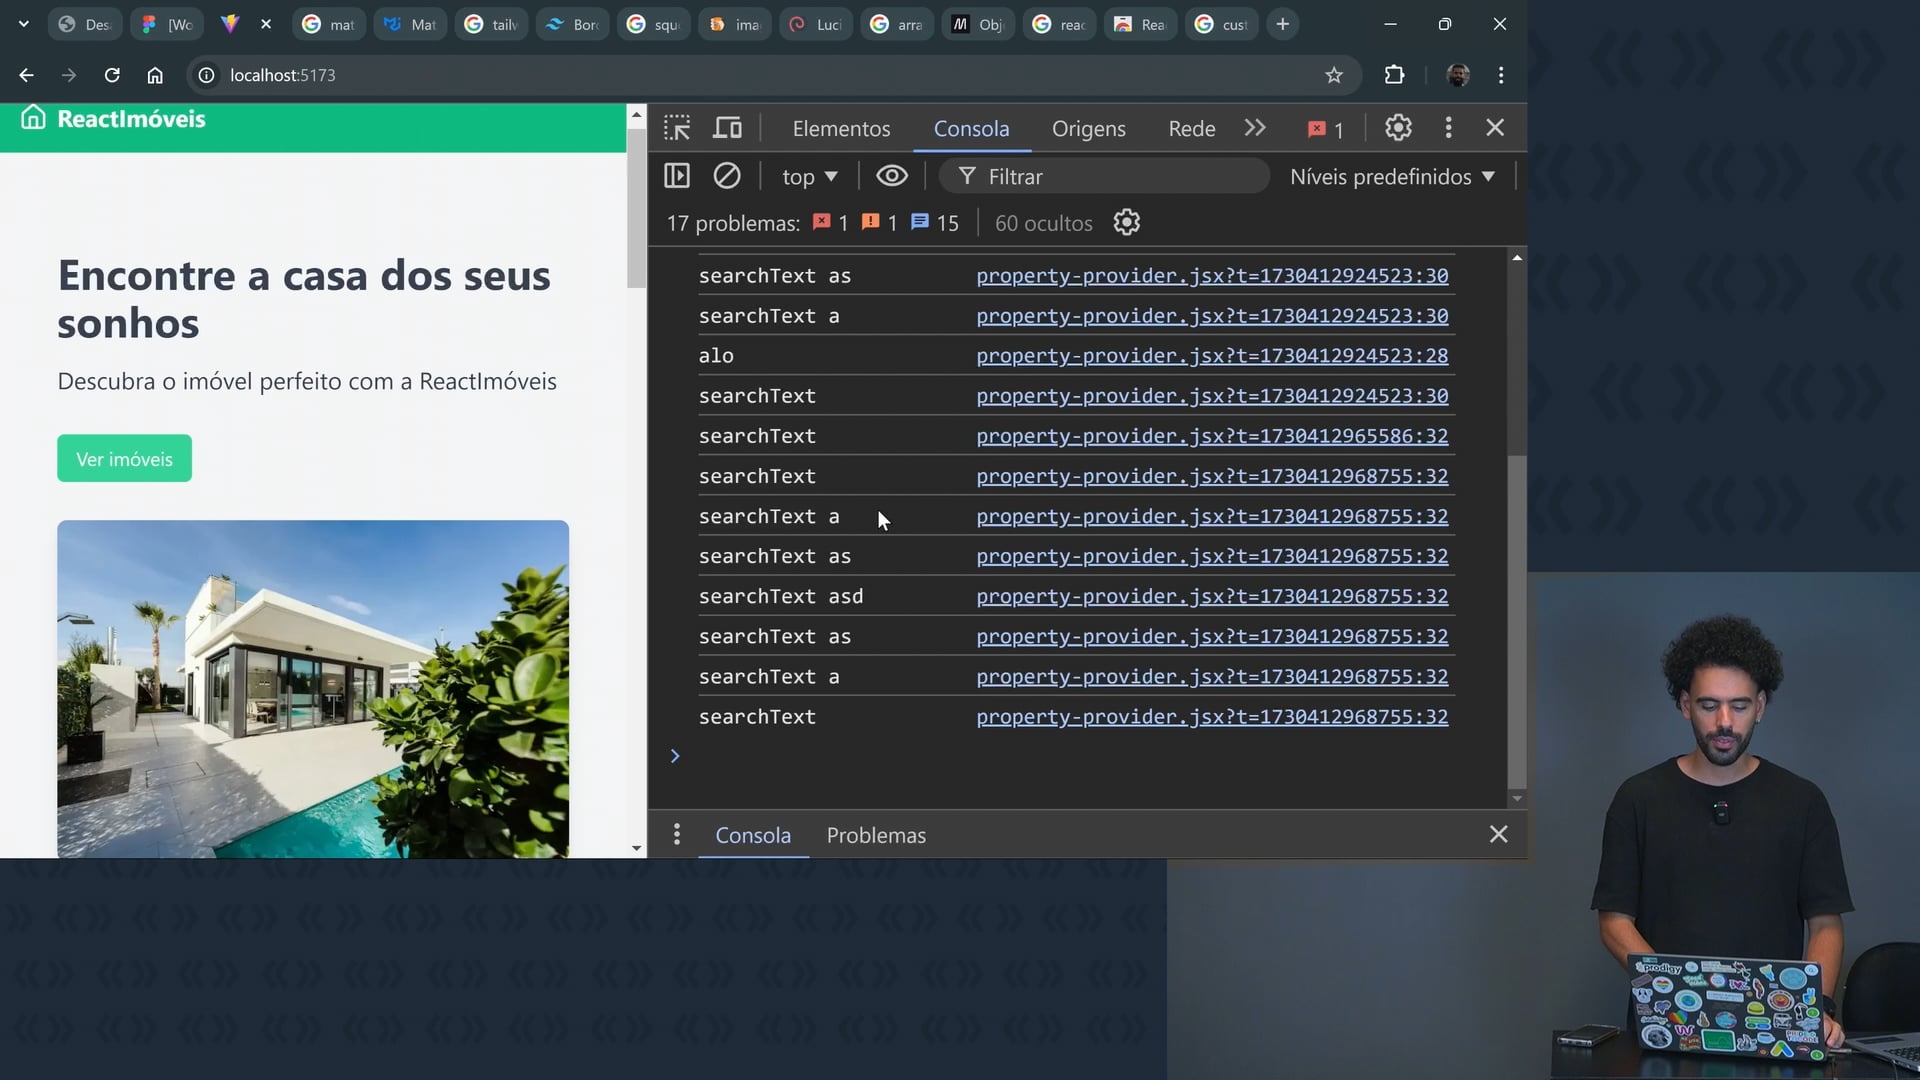This screenshot has width=1920, height=1080.
Task: Open DevTools settings gear icon
Action: (x=1398, y=127)
